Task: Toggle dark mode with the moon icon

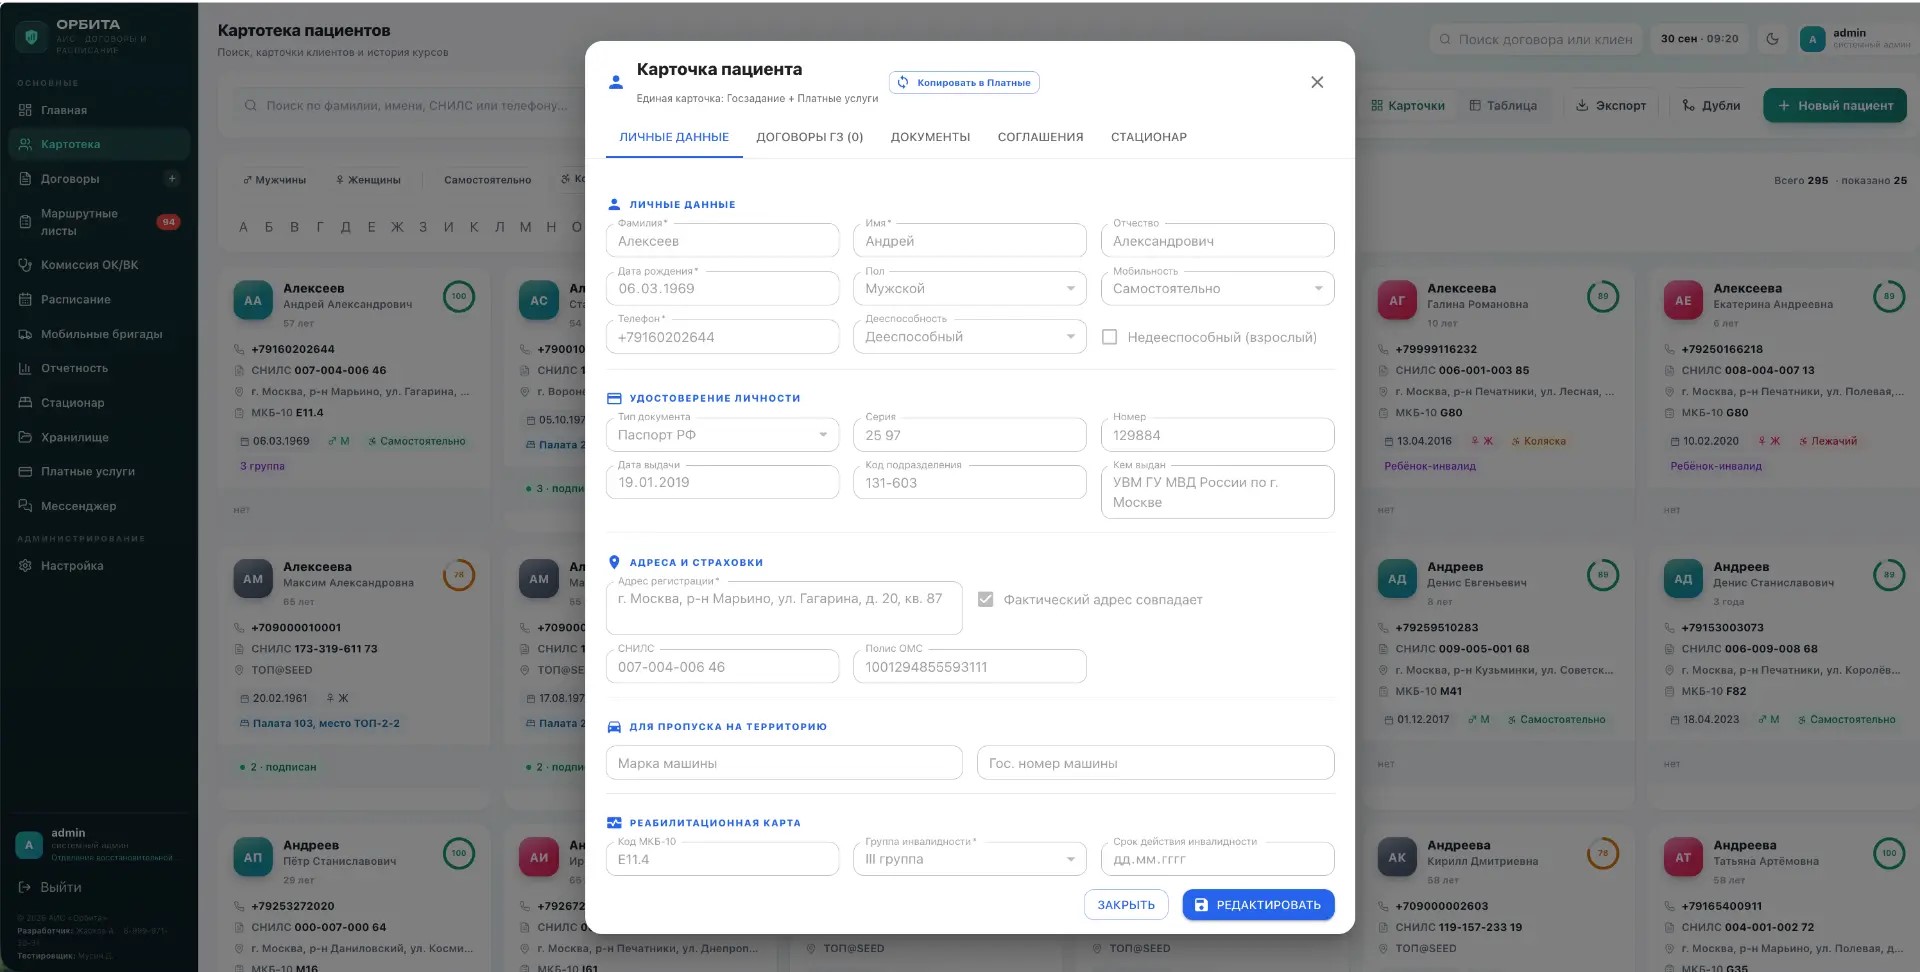Action: (1772, 39)
